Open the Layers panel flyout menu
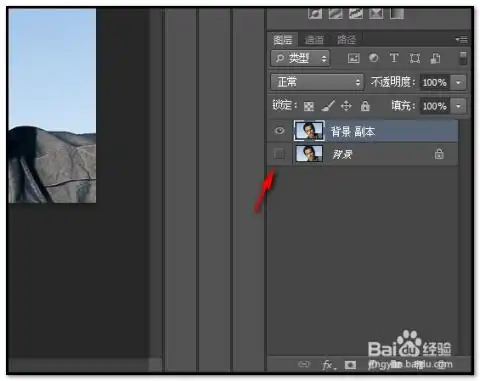Screen dimensions: 480x381 tap(462, 40)
